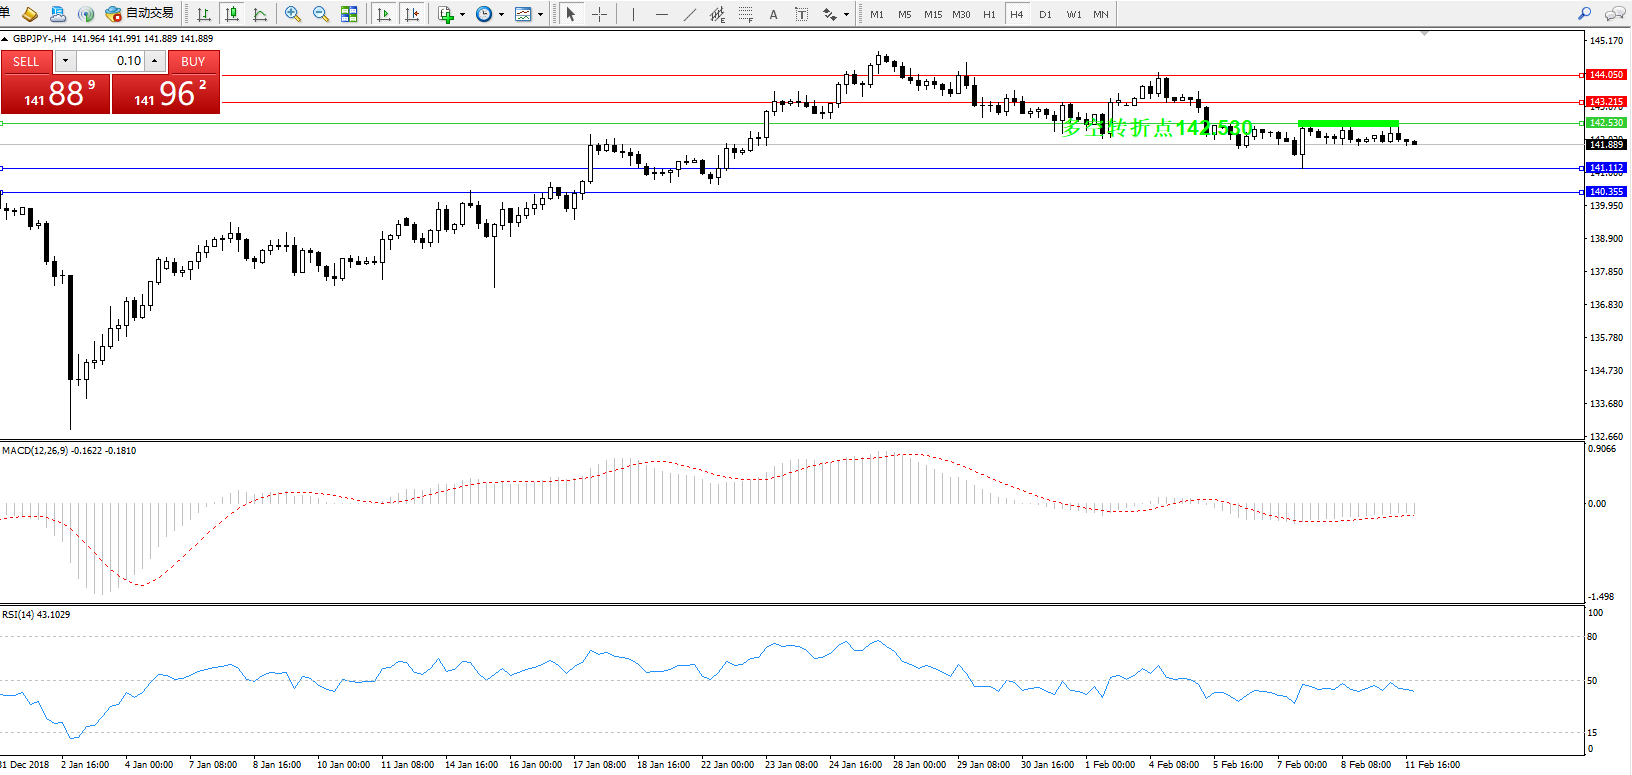Click the Zoom Out magnifier icon
Screen dimensions: 1632x775
click(x=321, y=14)
